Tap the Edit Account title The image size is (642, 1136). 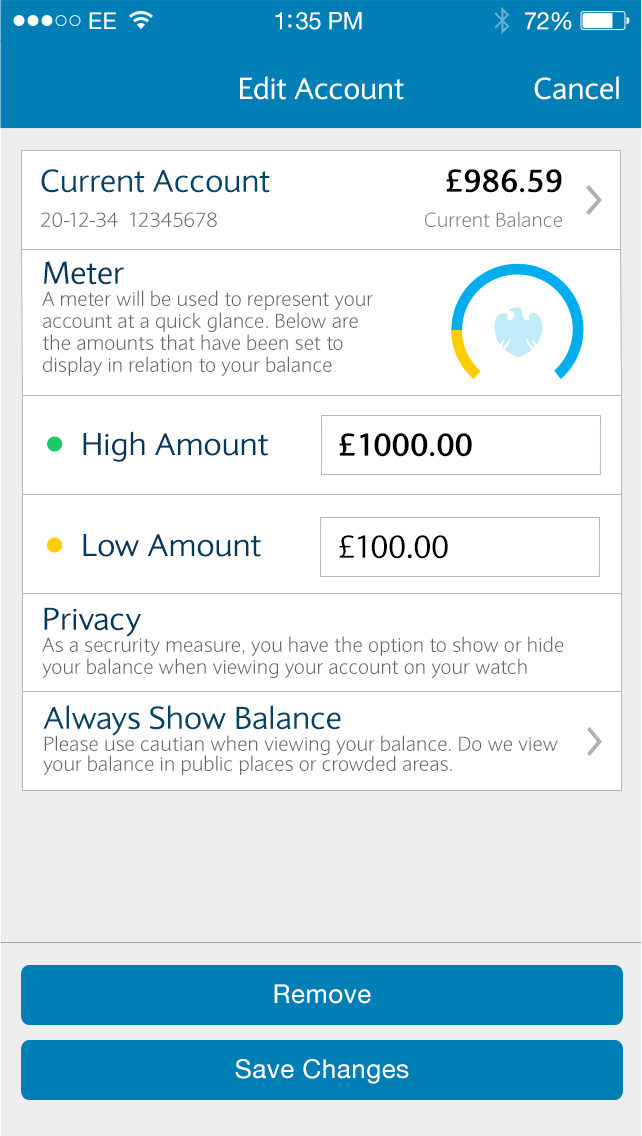point(321,89)
